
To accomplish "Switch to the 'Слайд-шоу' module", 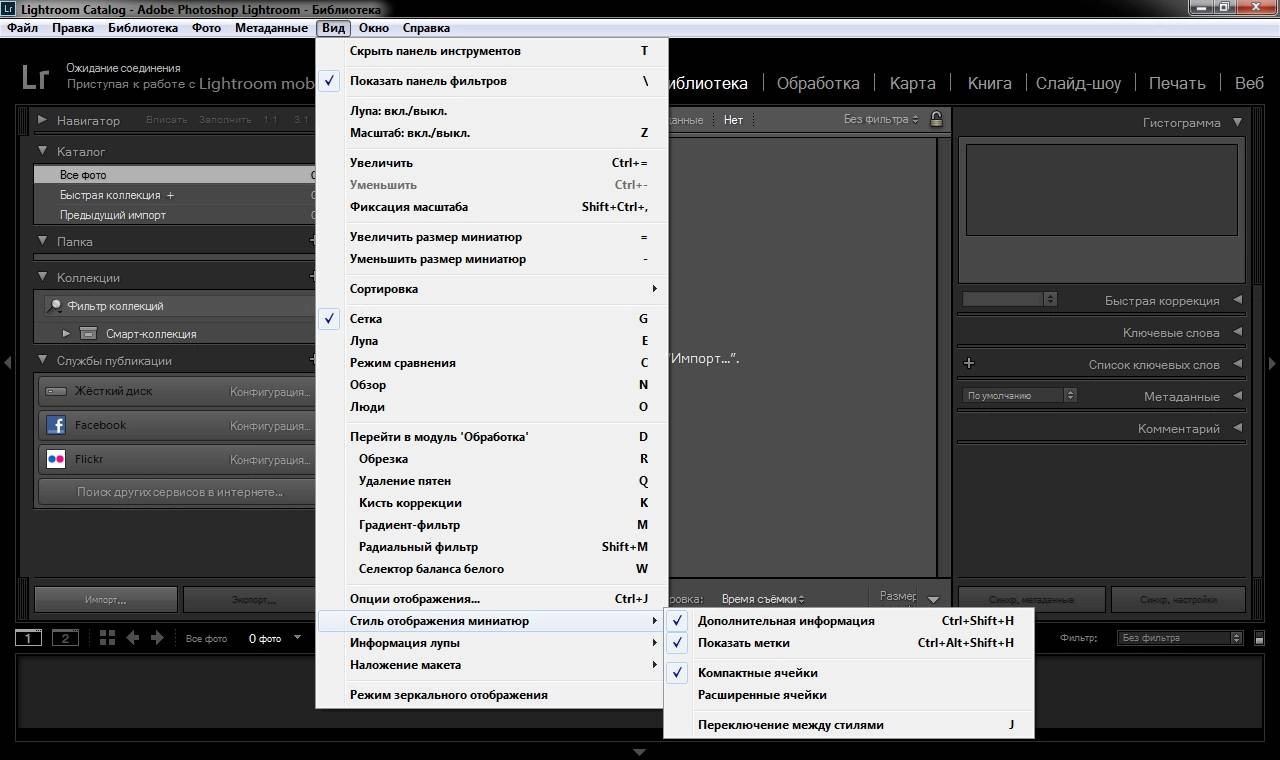I will pos(1078,83).
